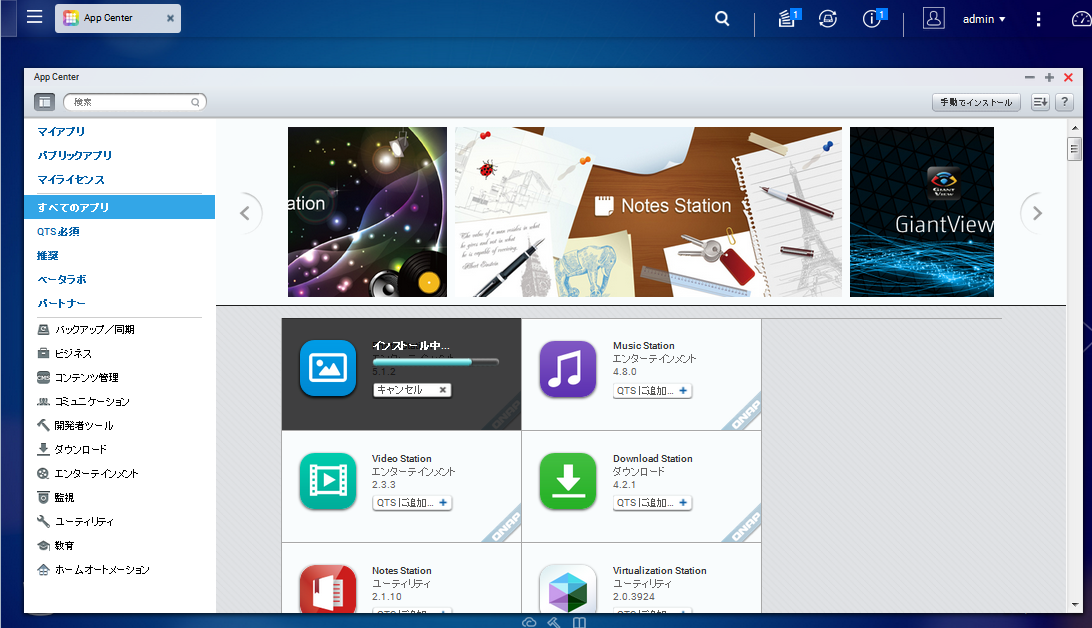This screenshot has height=628, width=1092.
Task: Open コミュニケーション category
Action: 84,402
